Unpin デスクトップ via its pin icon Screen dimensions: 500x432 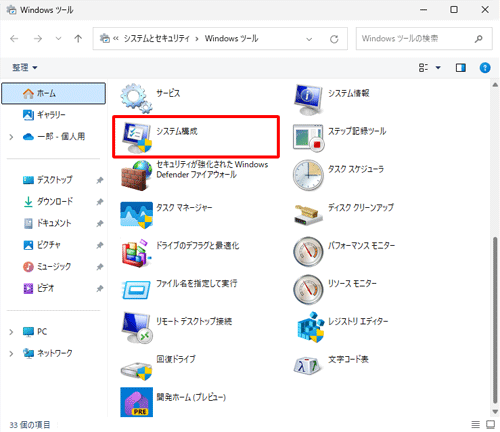[99, 180]
